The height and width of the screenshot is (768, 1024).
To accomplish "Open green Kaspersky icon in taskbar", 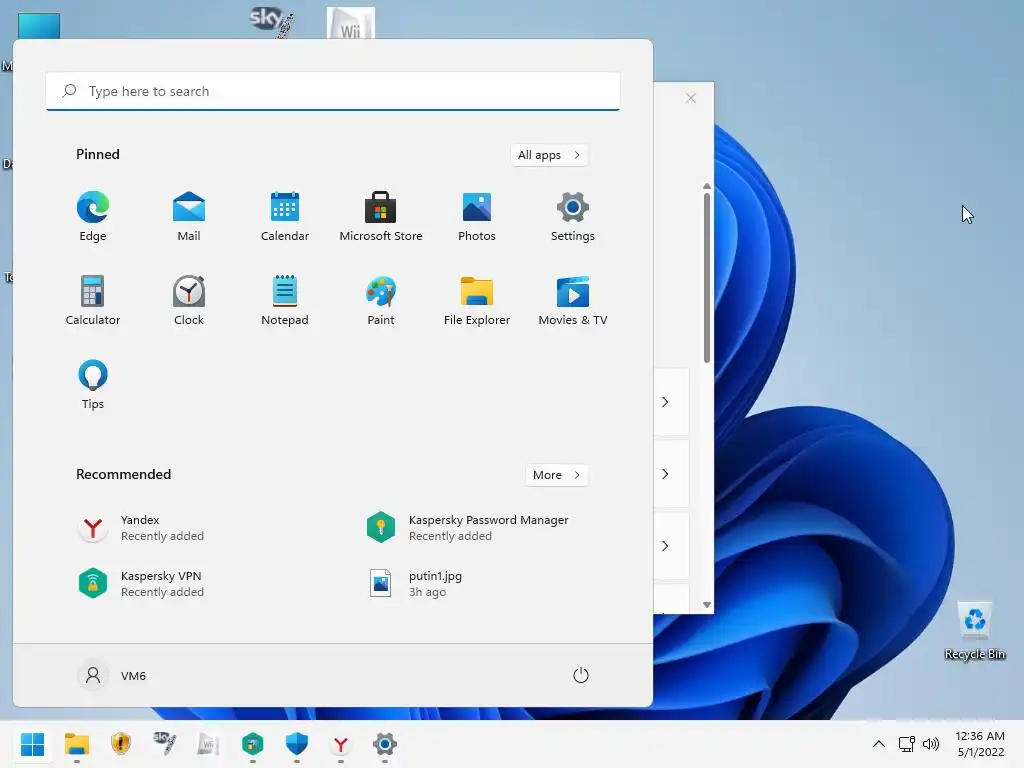I will point(253,744).
